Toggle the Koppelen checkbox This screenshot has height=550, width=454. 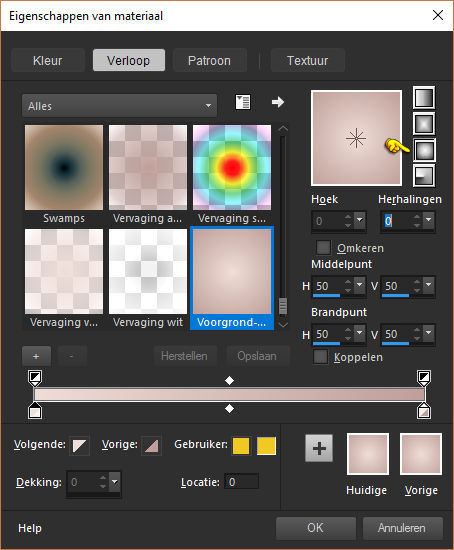(x=320, y=357)
